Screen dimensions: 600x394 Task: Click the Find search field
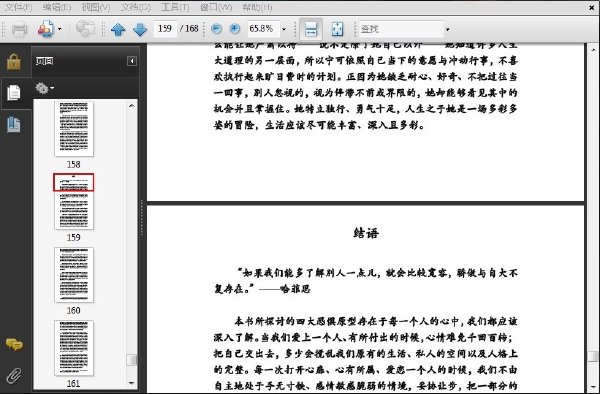(401, 29)
